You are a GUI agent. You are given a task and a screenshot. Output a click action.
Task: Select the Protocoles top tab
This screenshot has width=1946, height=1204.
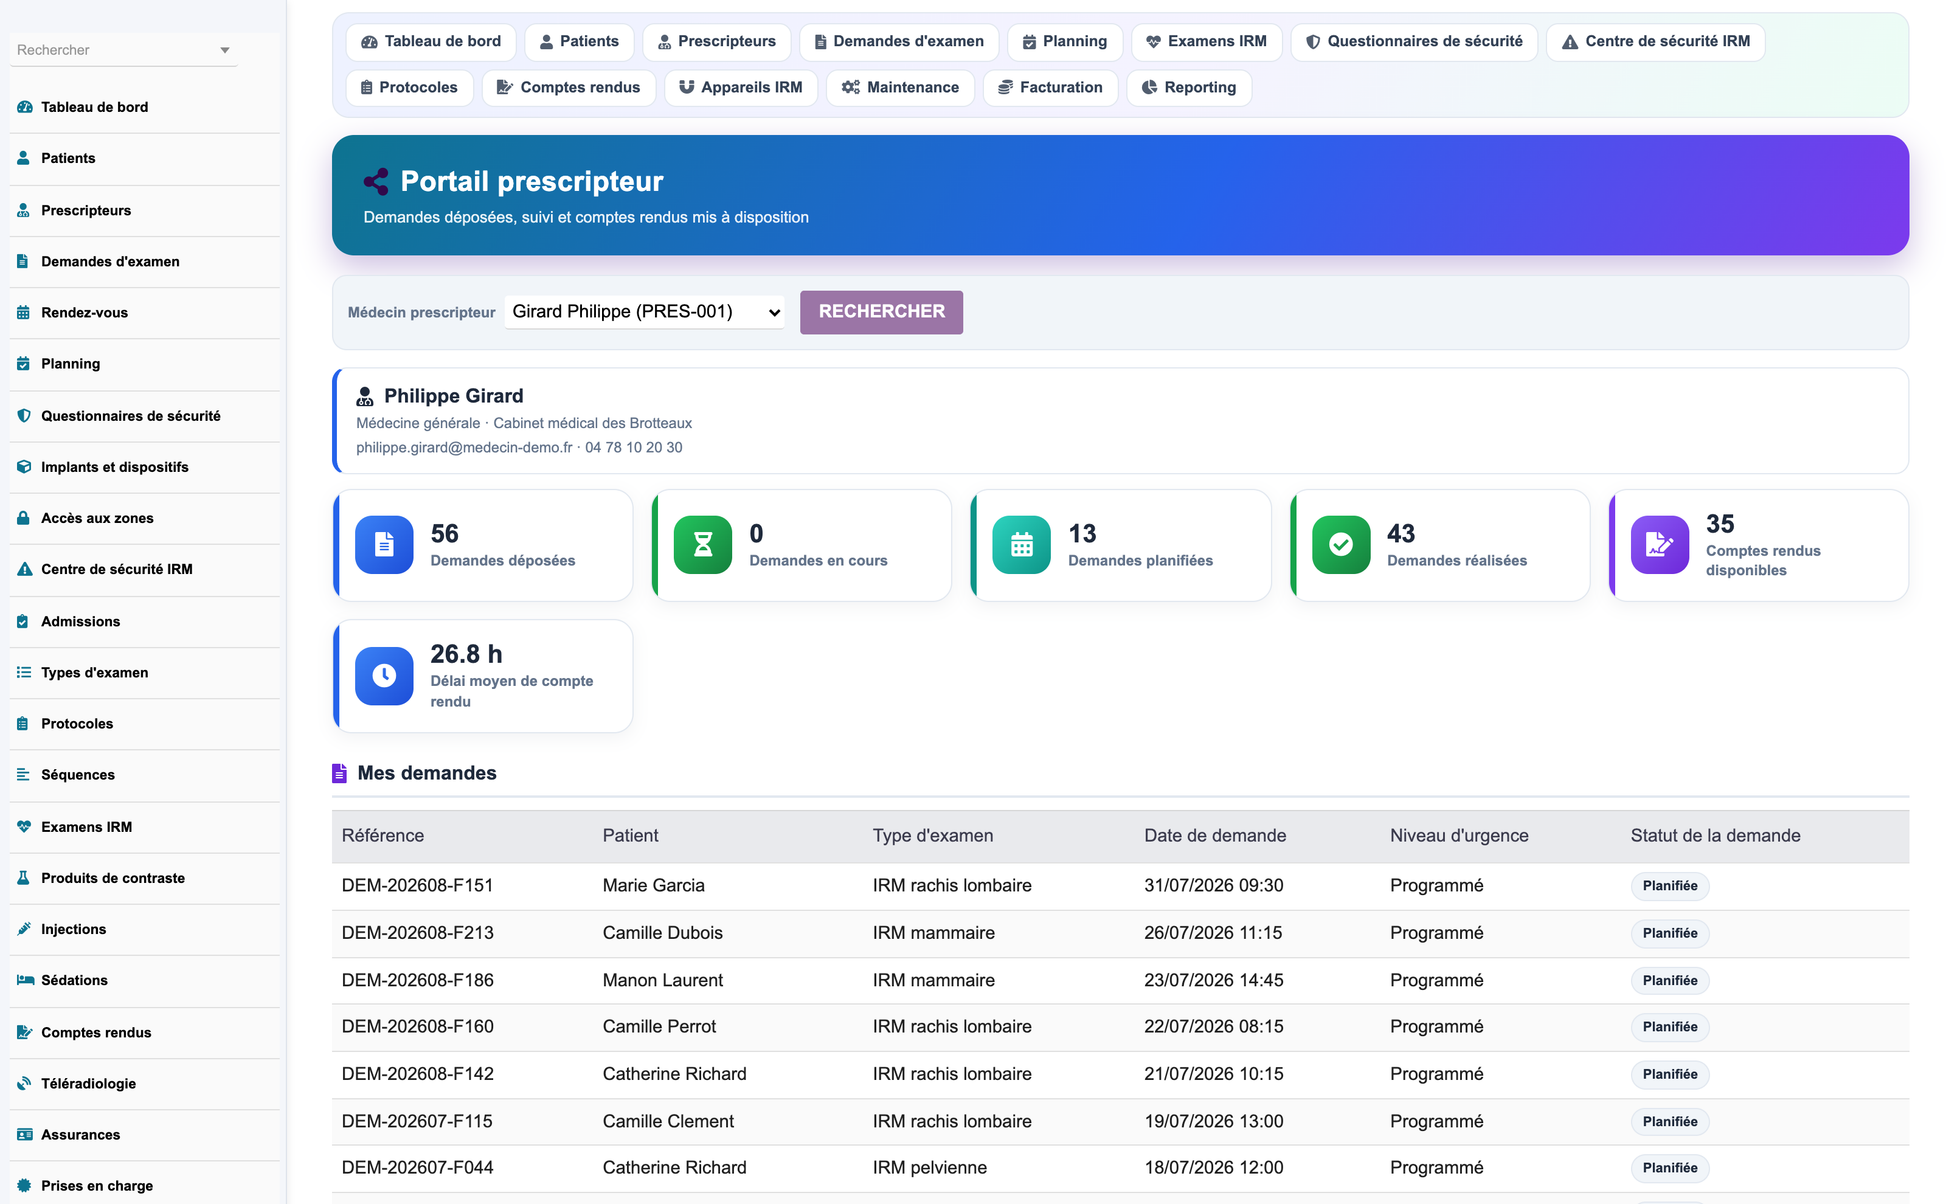(x=409, y=87)
